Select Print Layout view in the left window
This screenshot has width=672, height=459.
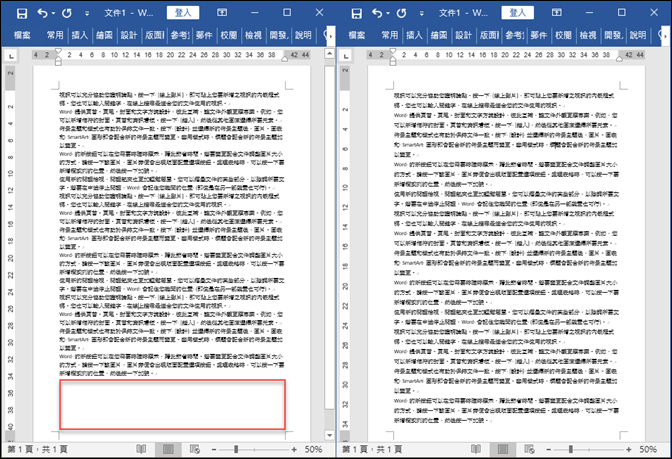(168, 449)
